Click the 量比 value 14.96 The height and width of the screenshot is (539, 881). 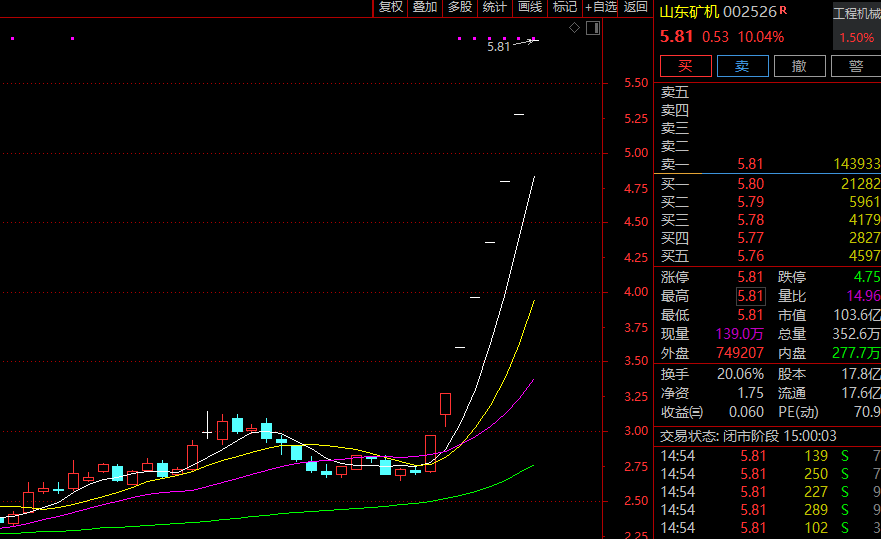(x=864, y=296)
